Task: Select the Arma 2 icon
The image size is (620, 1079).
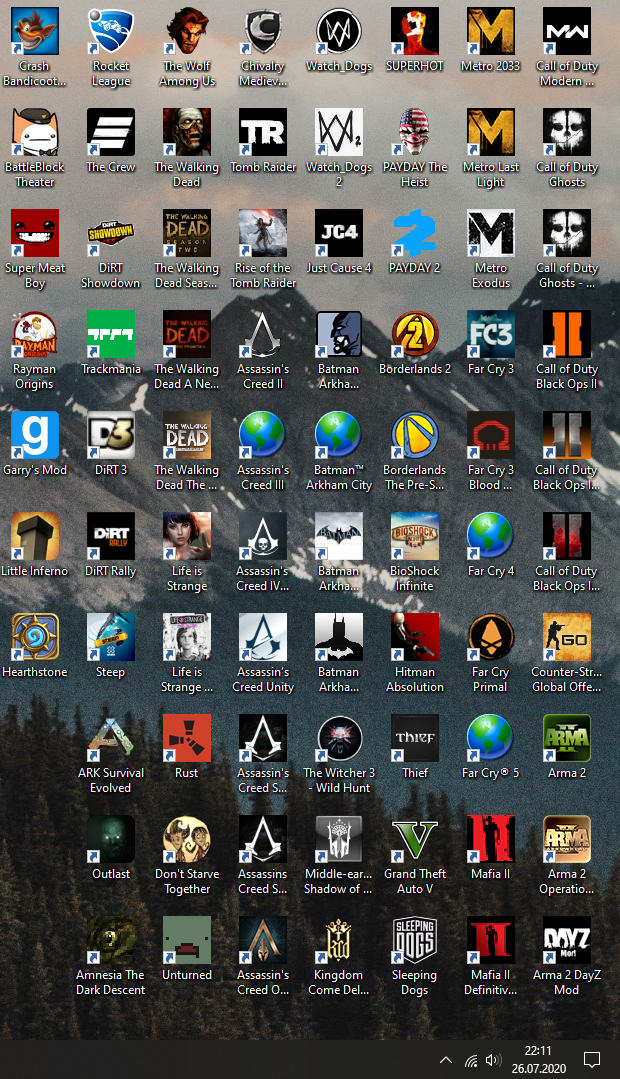Action: coord(567,739)
